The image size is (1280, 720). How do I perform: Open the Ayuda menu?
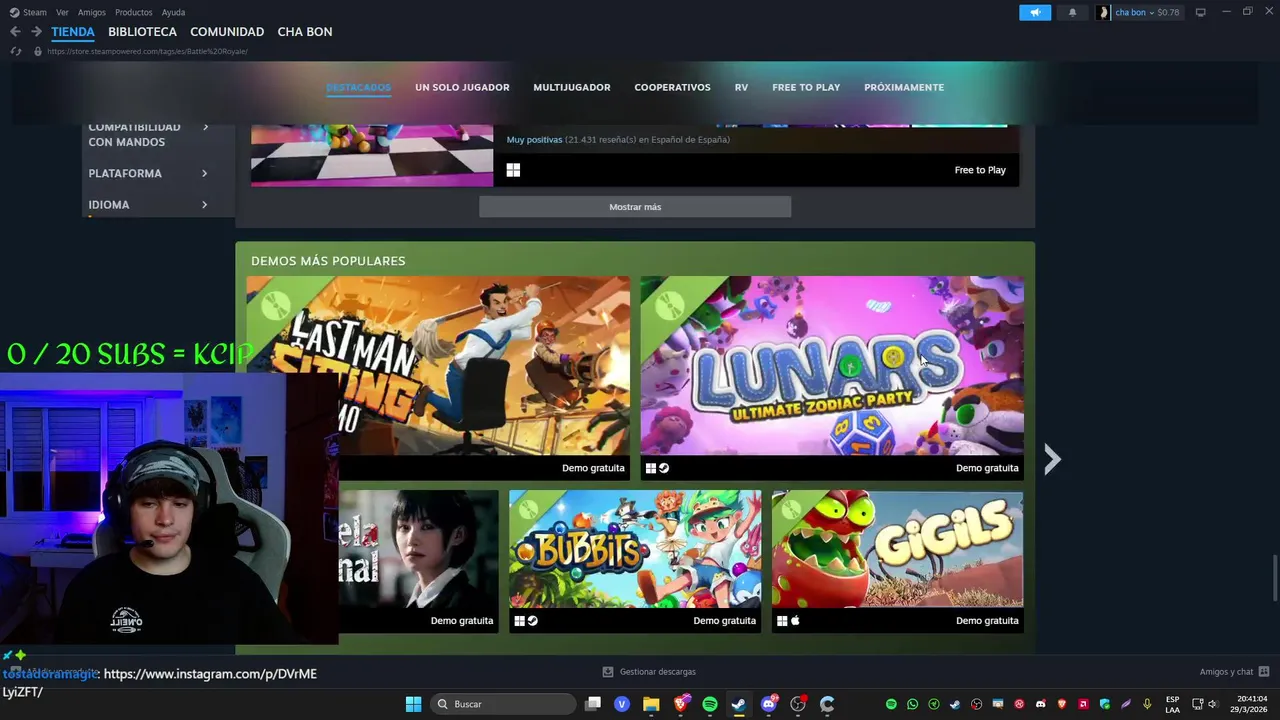173,12
